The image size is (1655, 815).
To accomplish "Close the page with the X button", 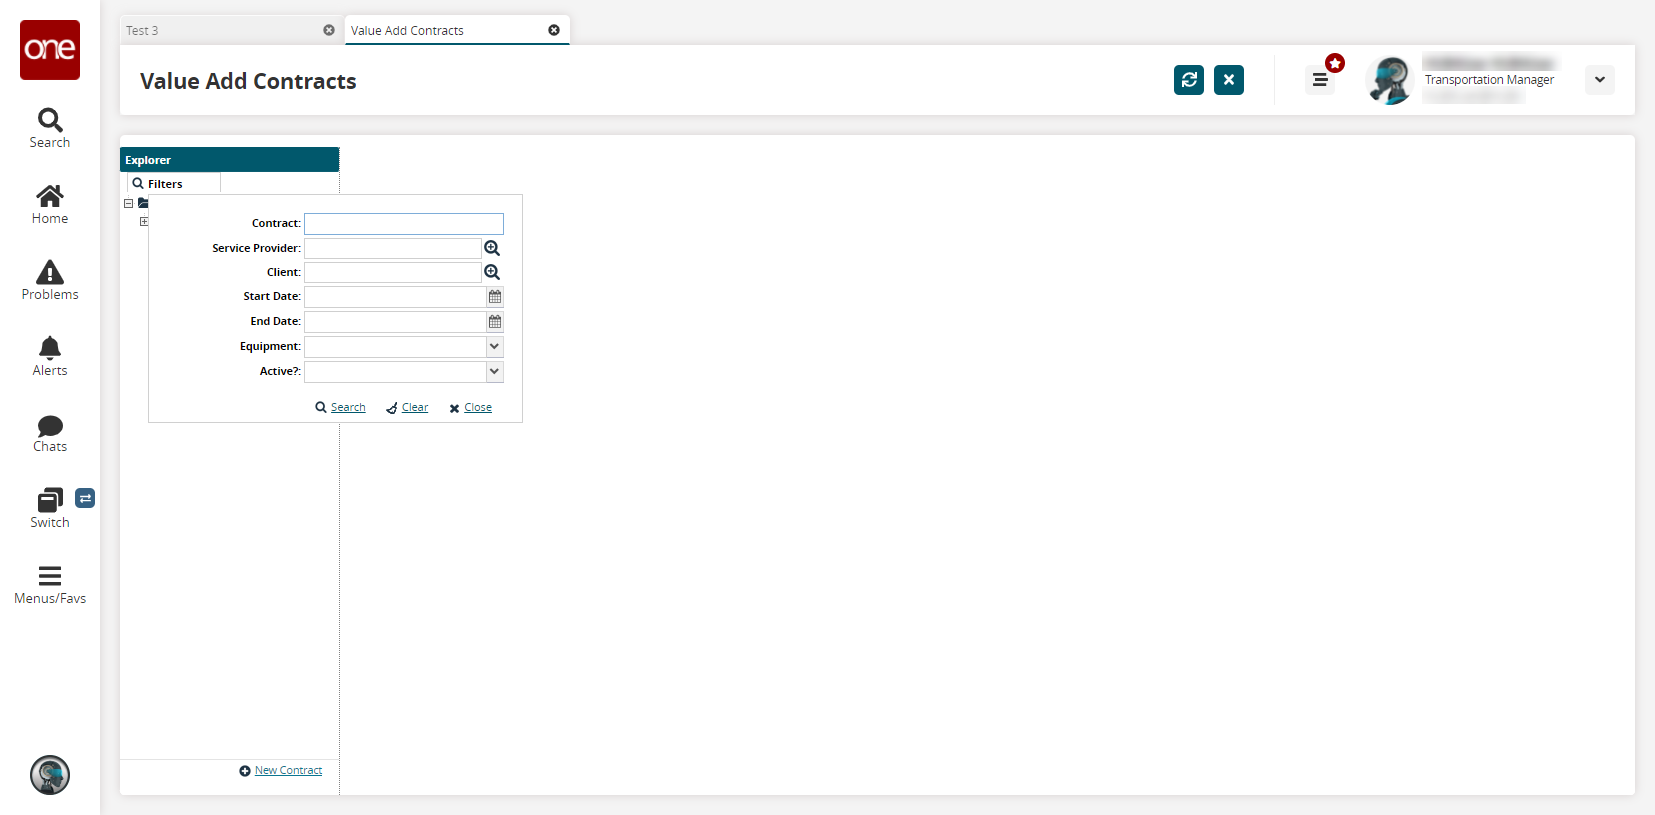I will click(x=1229, y=80).
